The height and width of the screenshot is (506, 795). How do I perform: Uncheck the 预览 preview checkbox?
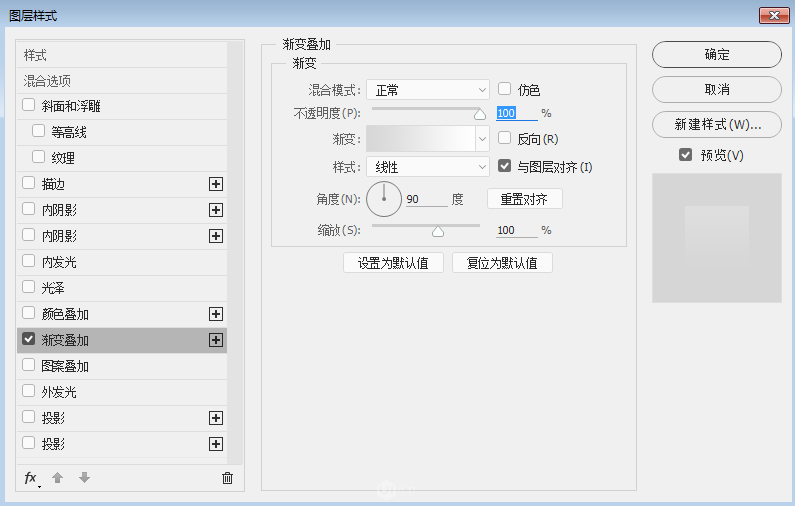tap(685, 155)
